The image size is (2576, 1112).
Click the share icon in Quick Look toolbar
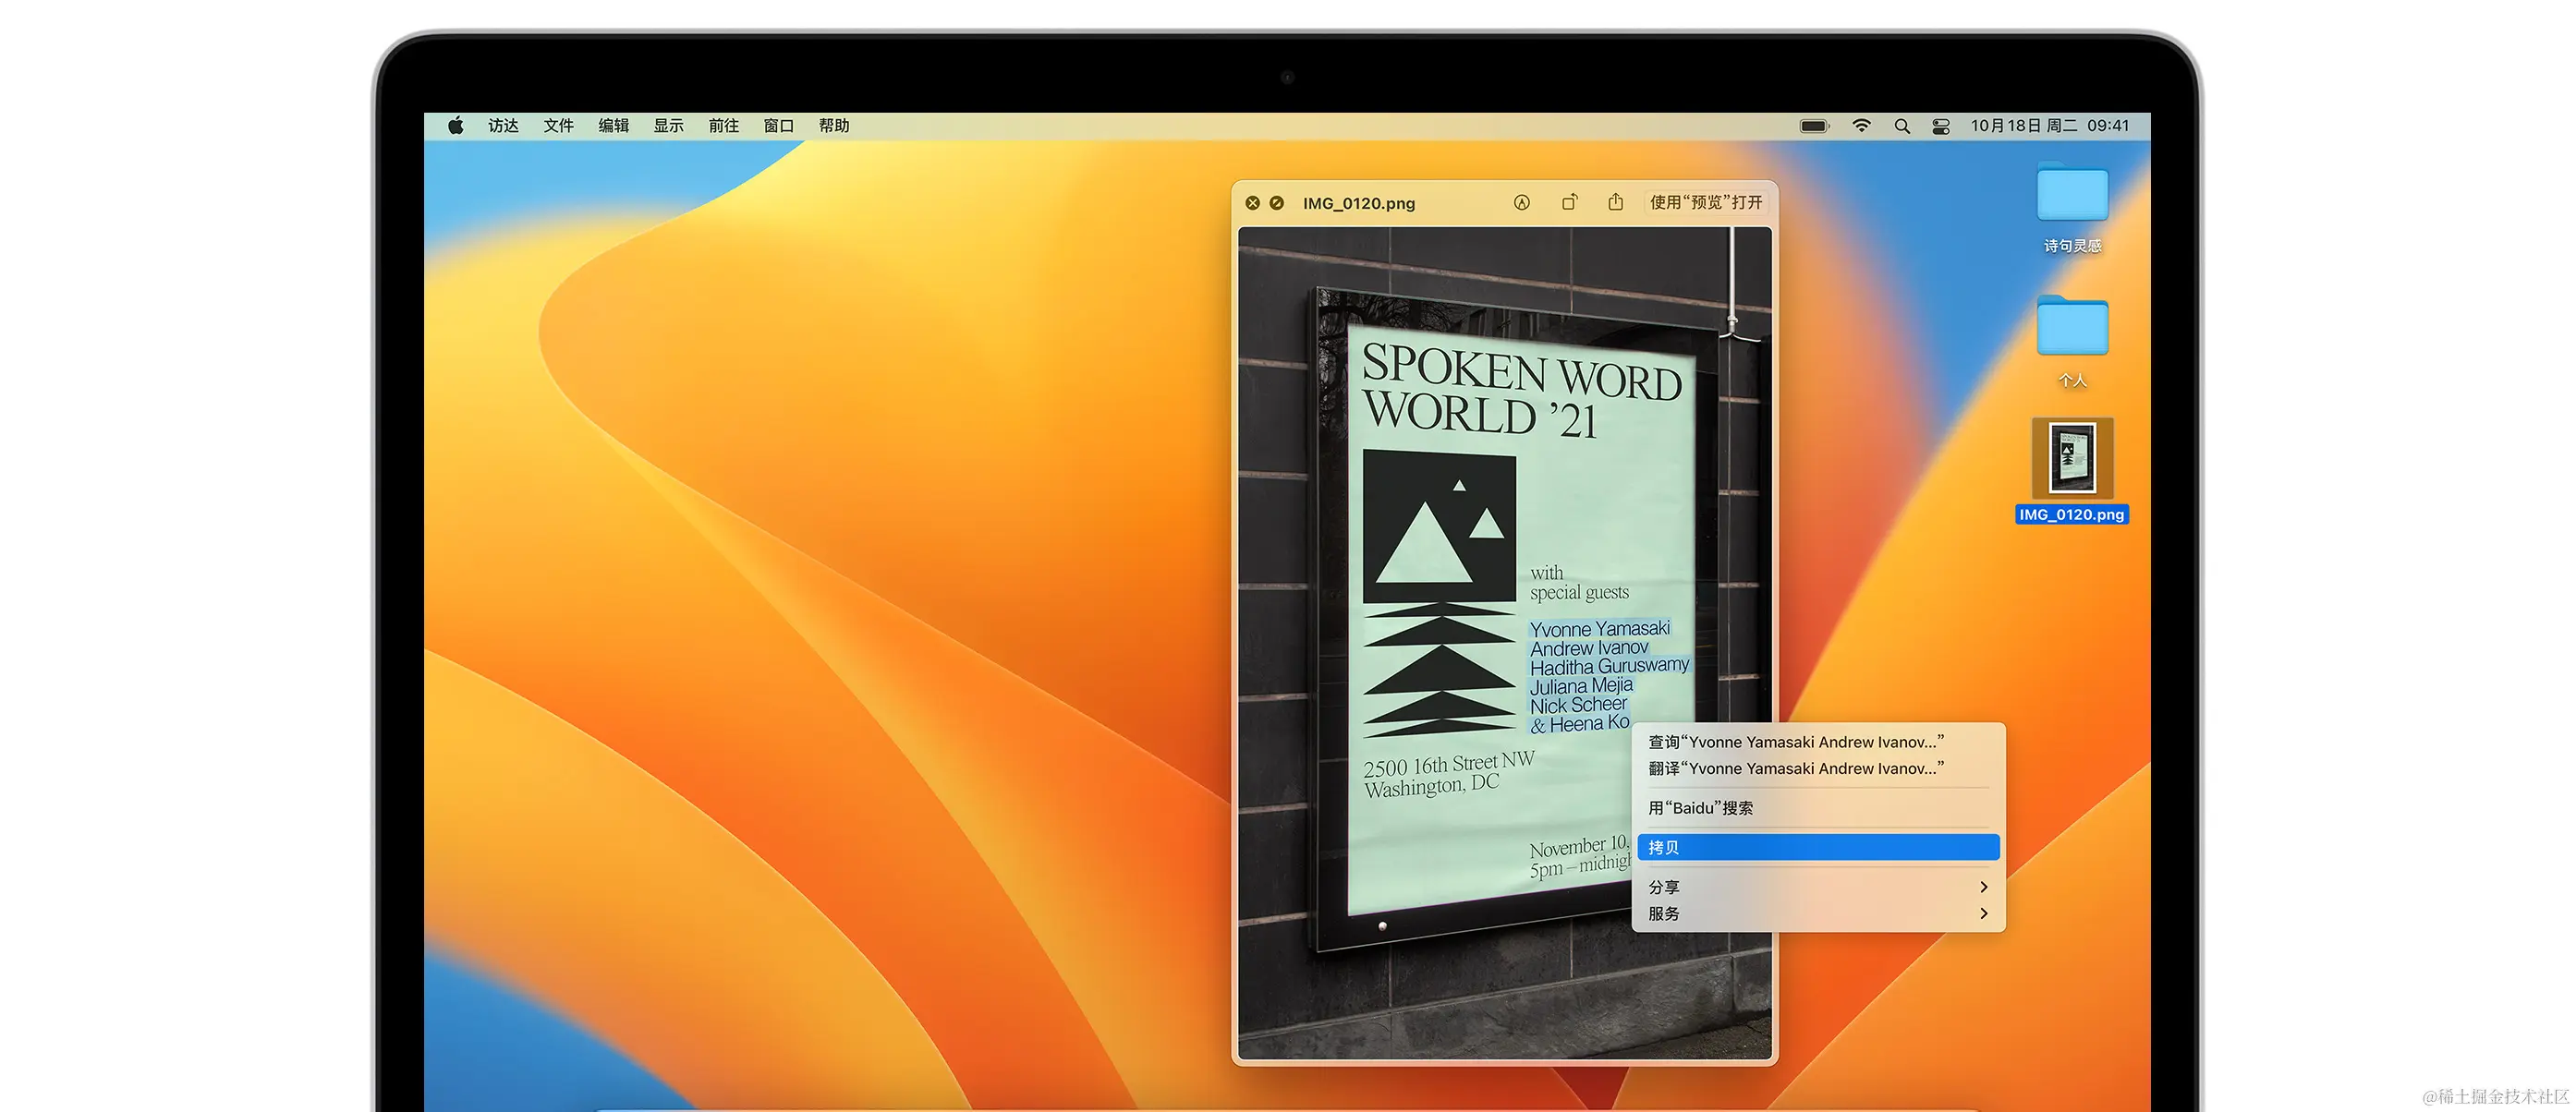1615,202
